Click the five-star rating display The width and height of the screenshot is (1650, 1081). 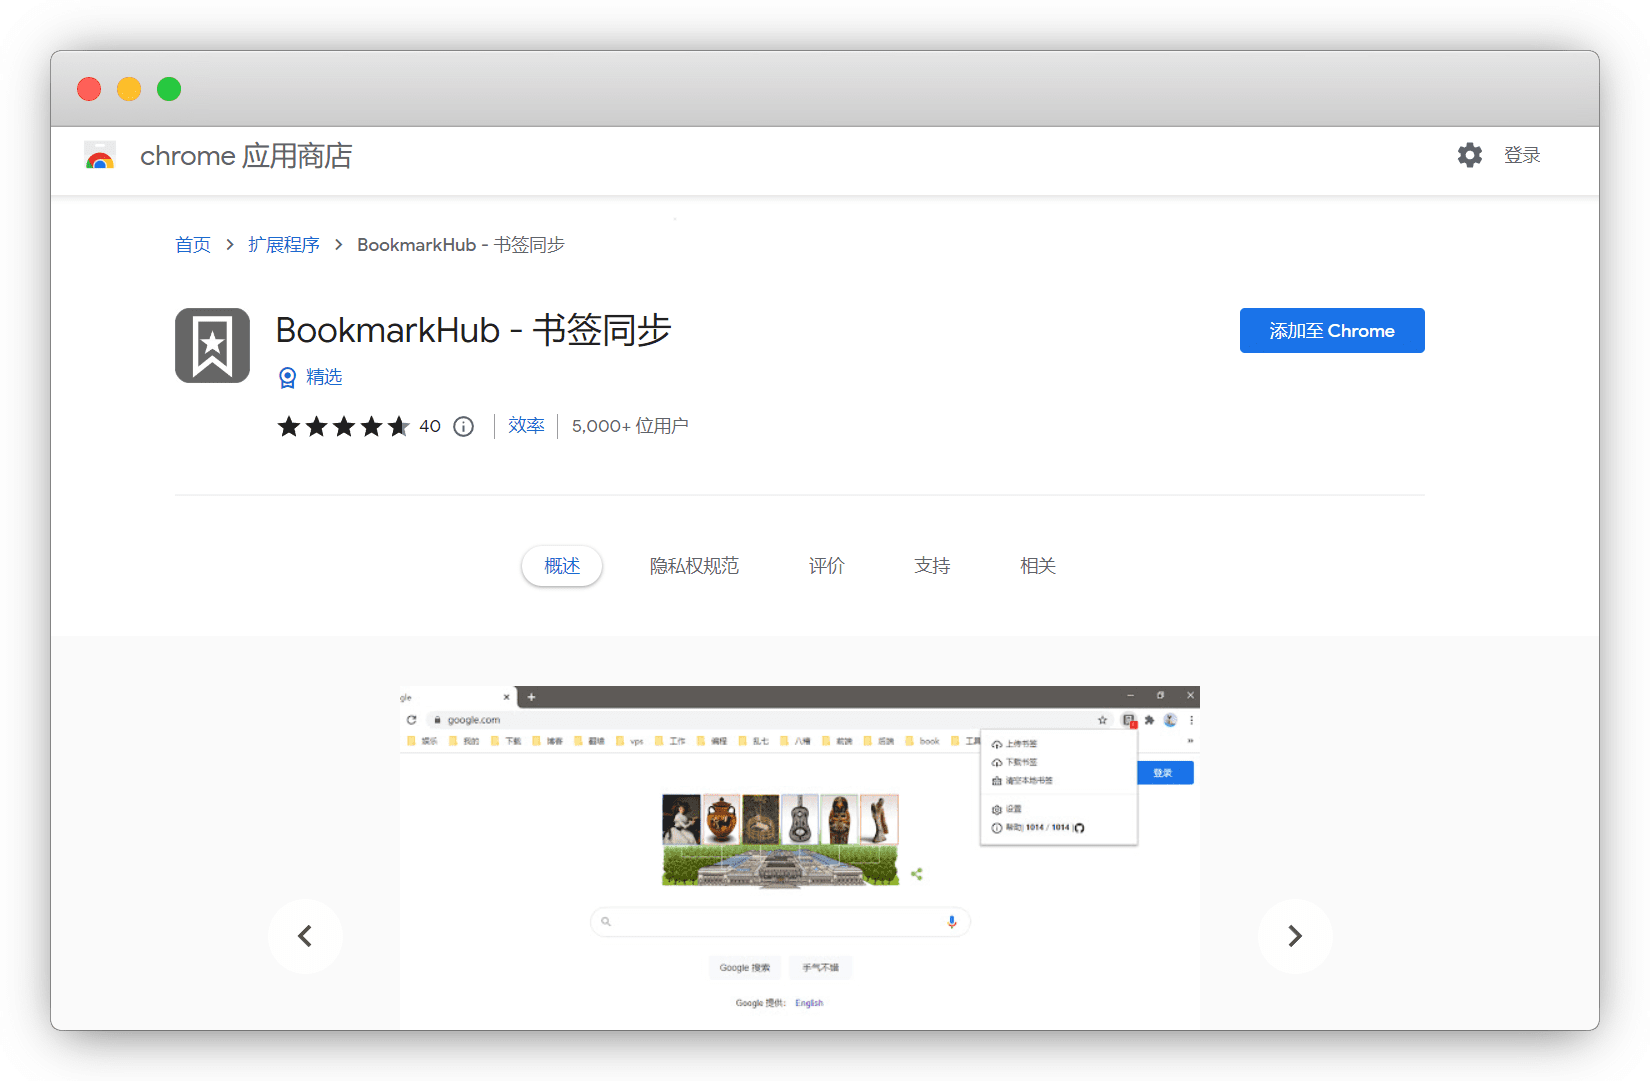point(343,427)
